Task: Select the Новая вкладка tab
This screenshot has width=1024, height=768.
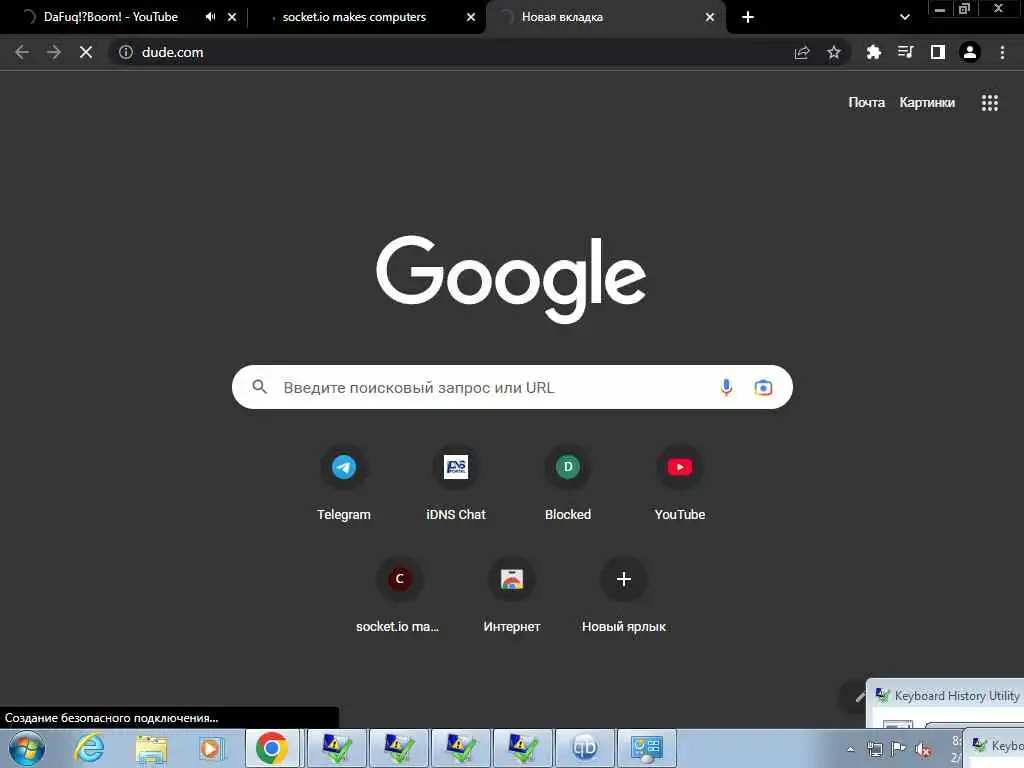Action: point(562,17)
